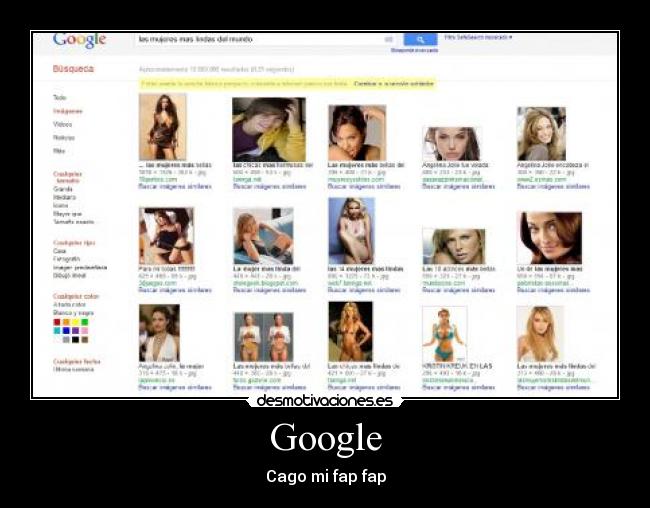Click Cambiar a versión estándar in yellow bar

tap(393, 84)
